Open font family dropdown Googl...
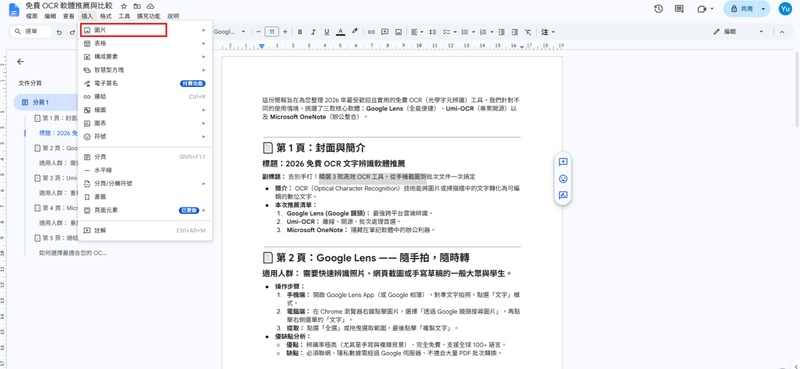800x369 pixels. [x=230, y=32]
